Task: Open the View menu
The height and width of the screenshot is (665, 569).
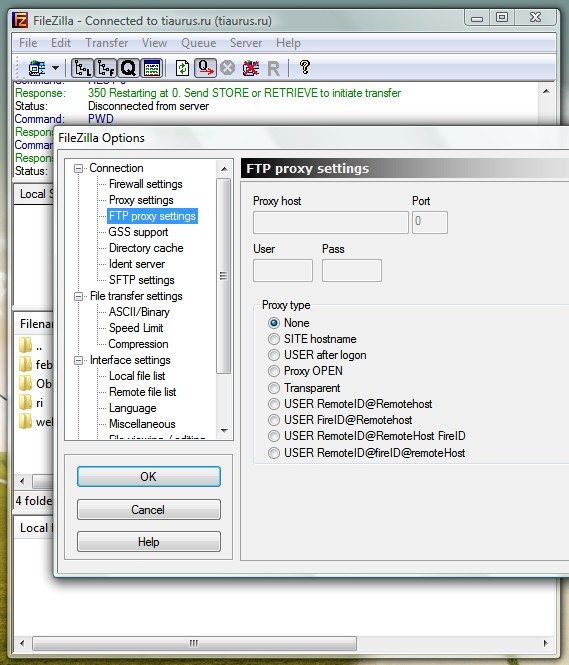Action: [154, 43]
